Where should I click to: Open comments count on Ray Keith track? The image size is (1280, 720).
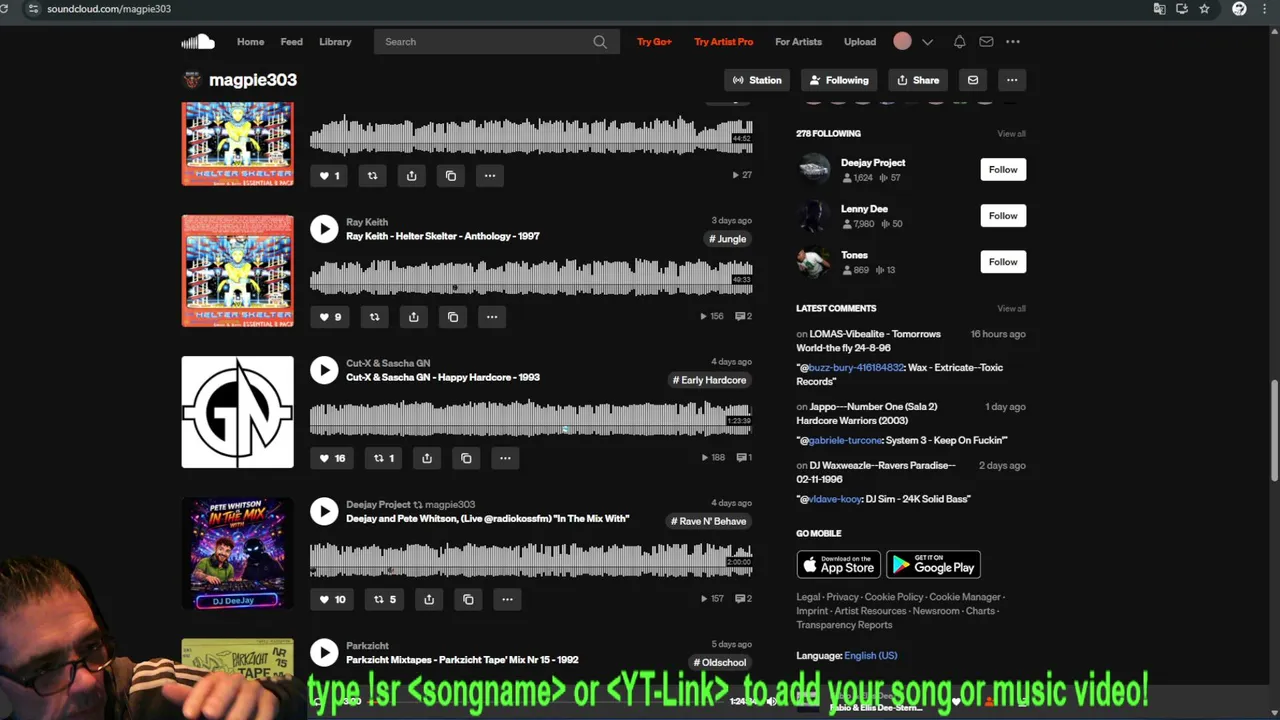(743, 316)
